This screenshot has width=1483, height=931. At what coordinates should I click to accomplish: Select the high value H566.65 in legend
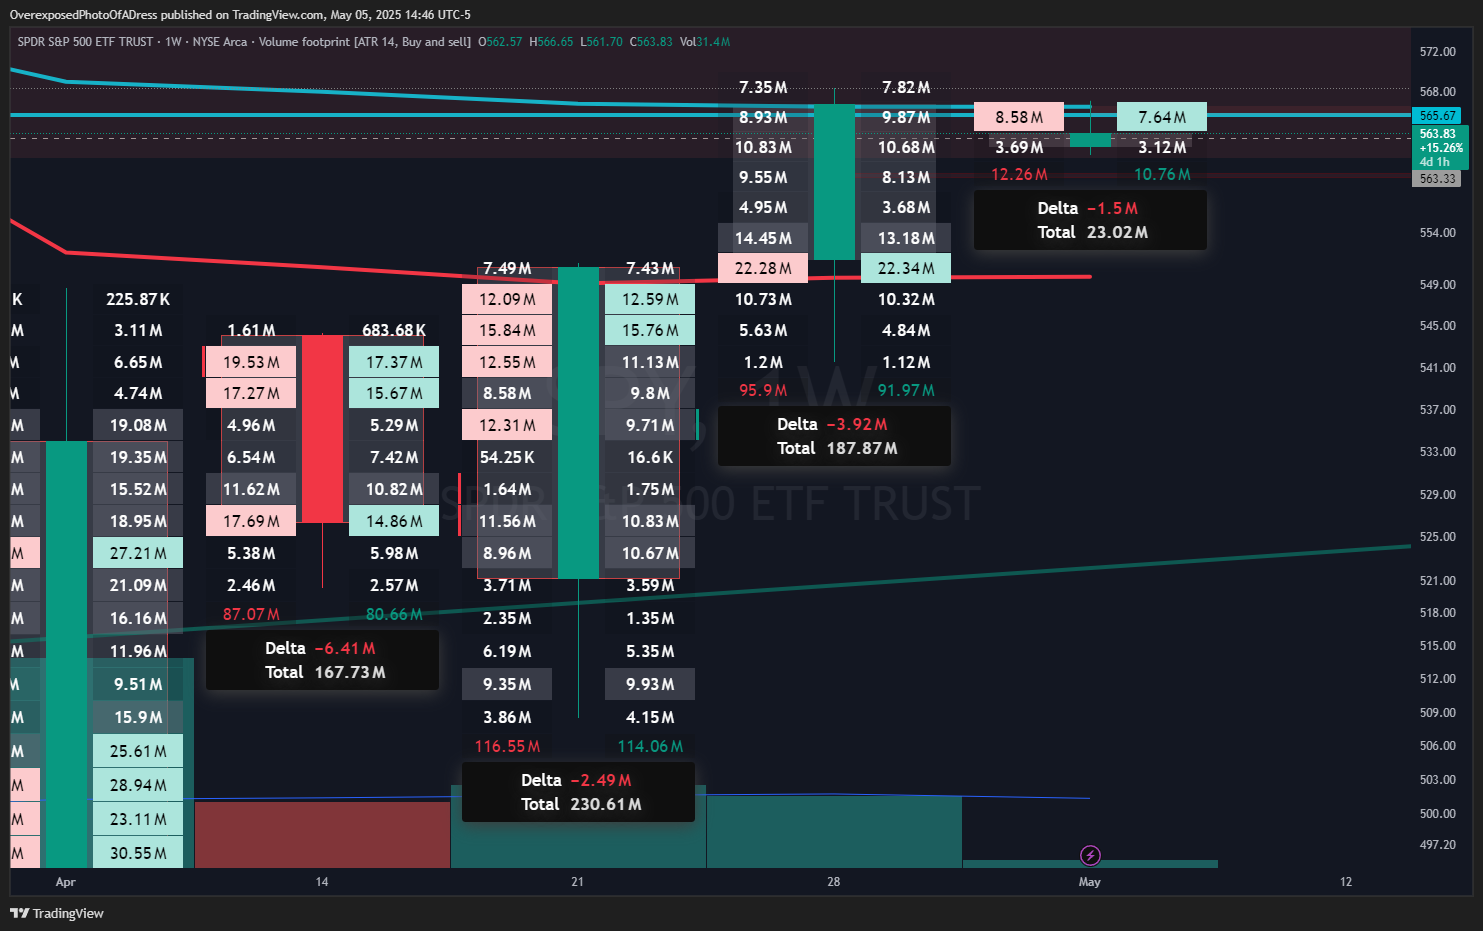(551, 42)
